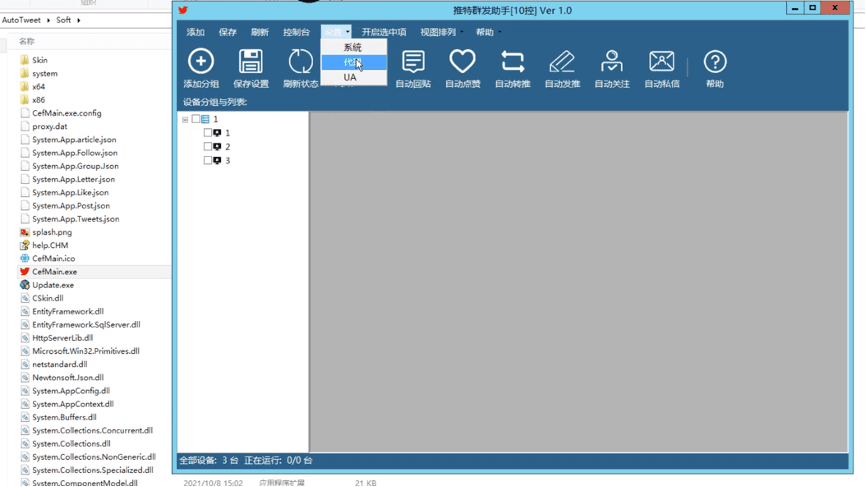Select System.App.Like.json file
This screenshot has height=487, width=866.
70,193
